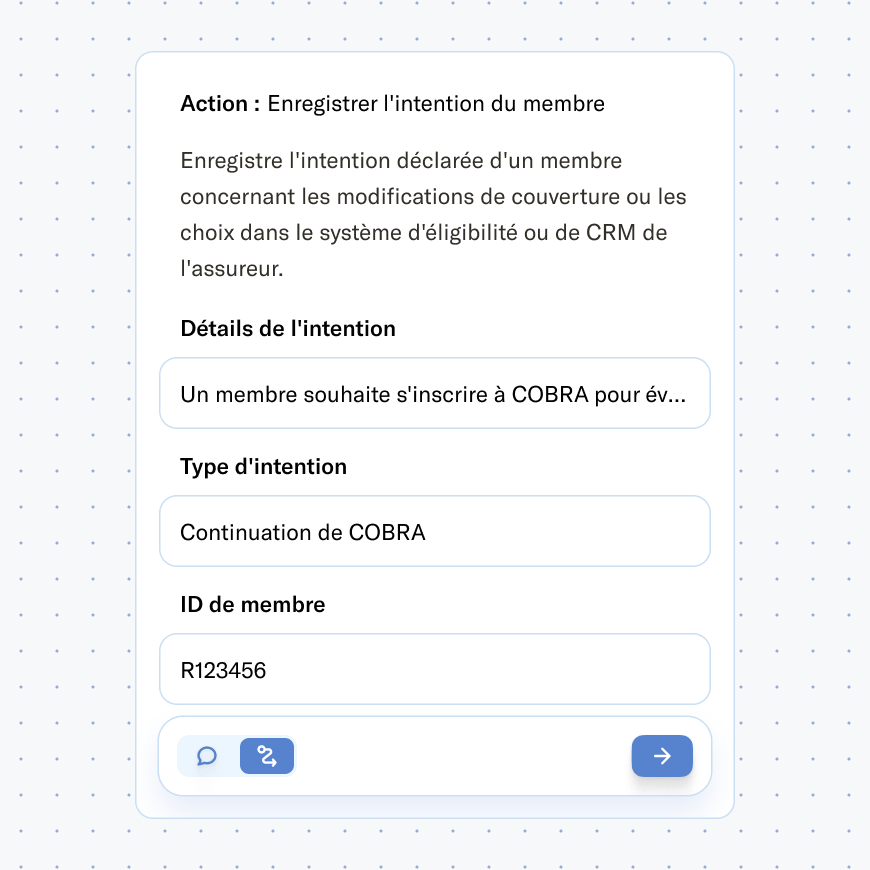The height and width of the screenshot is (870, 870).
Task: Select the workflow route mode icon
Action: click(267, 756)
